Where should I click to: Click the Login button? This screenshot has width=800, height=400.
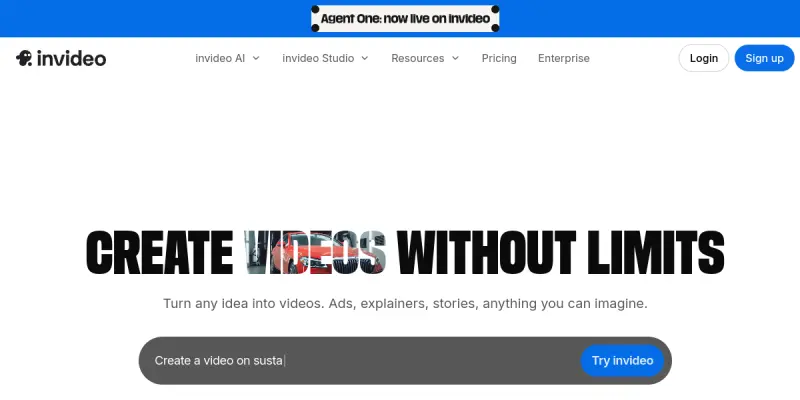tap(704, 58)
